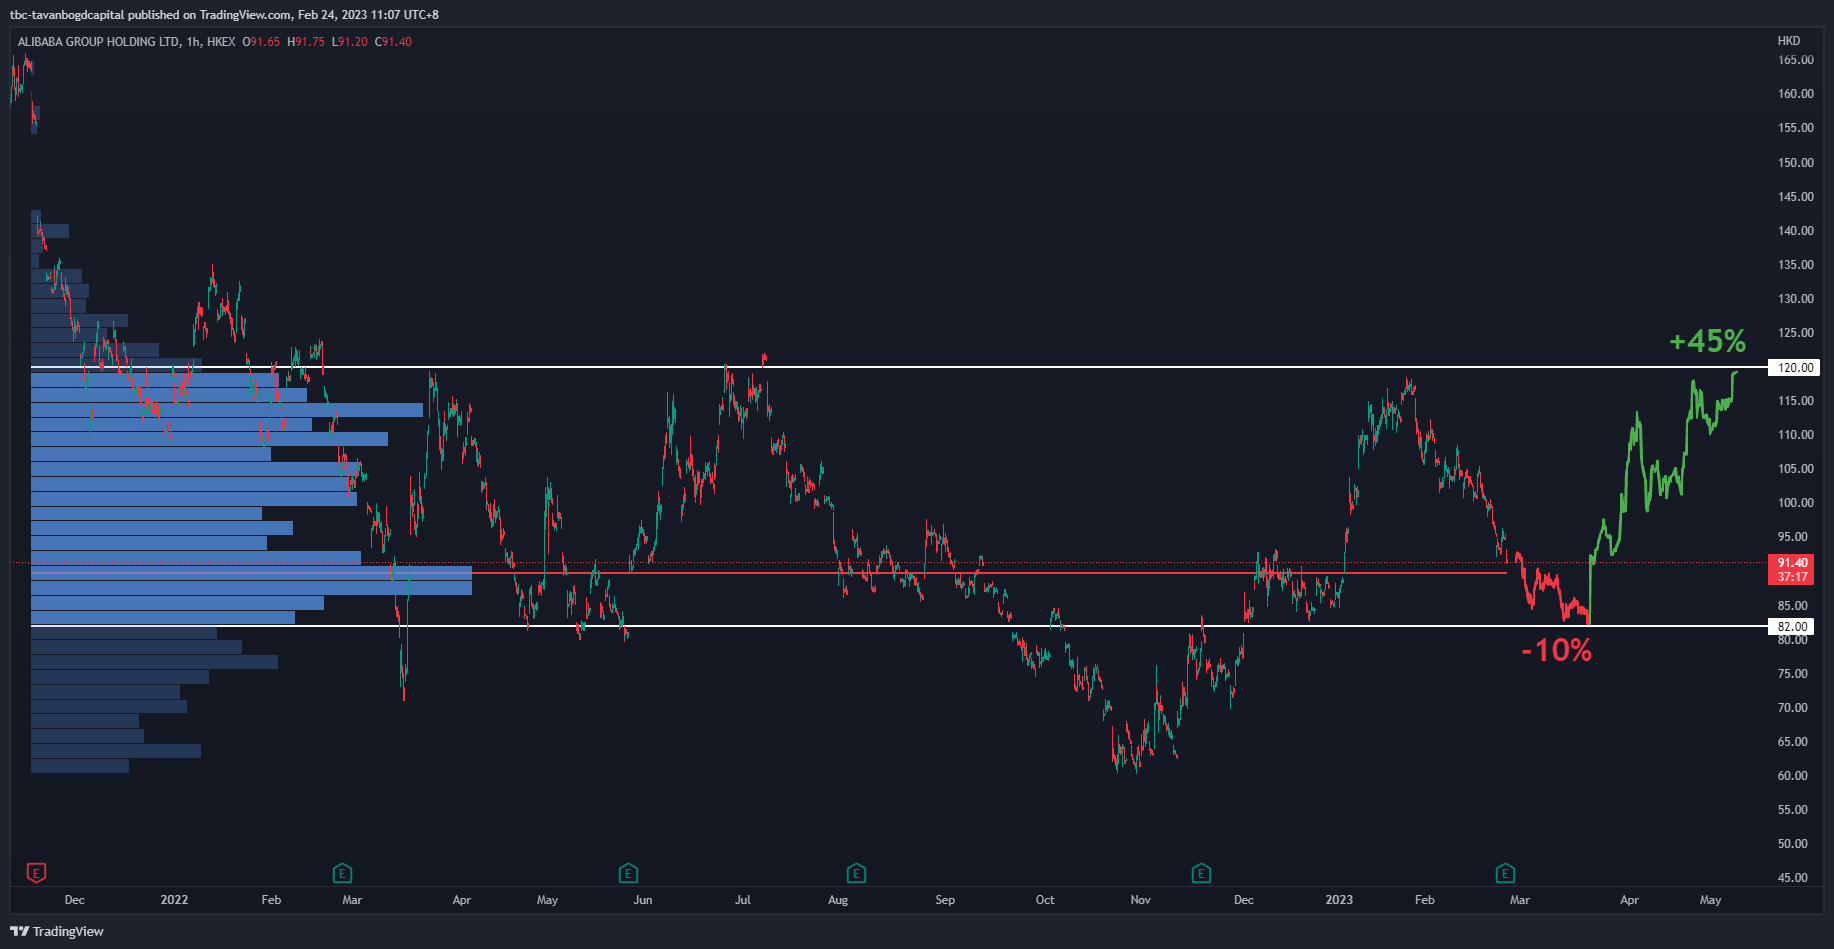Click the 37:17 bar countdown timer
Image resolution: width=1834 pixels, height=949 pixels.
click(1792, 577)
